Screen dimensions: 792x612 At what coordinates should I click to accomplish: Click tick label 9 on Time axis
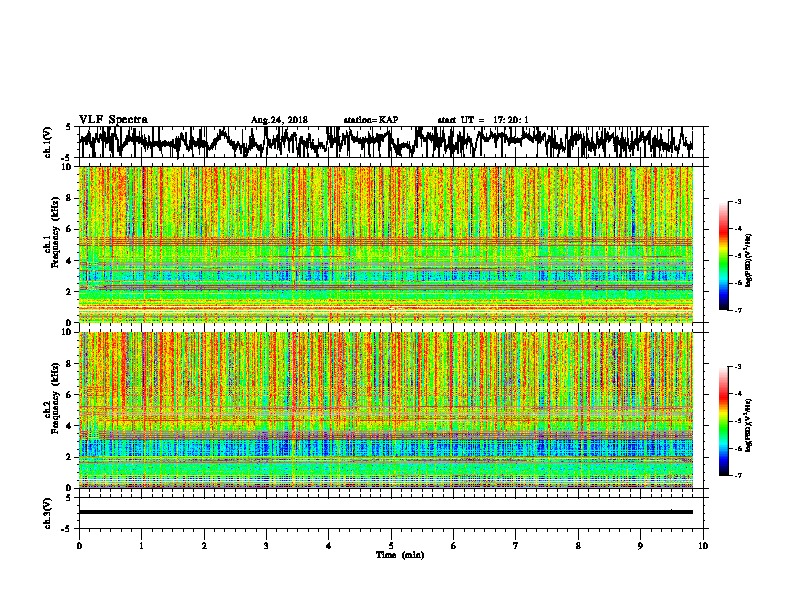(640, 546)
